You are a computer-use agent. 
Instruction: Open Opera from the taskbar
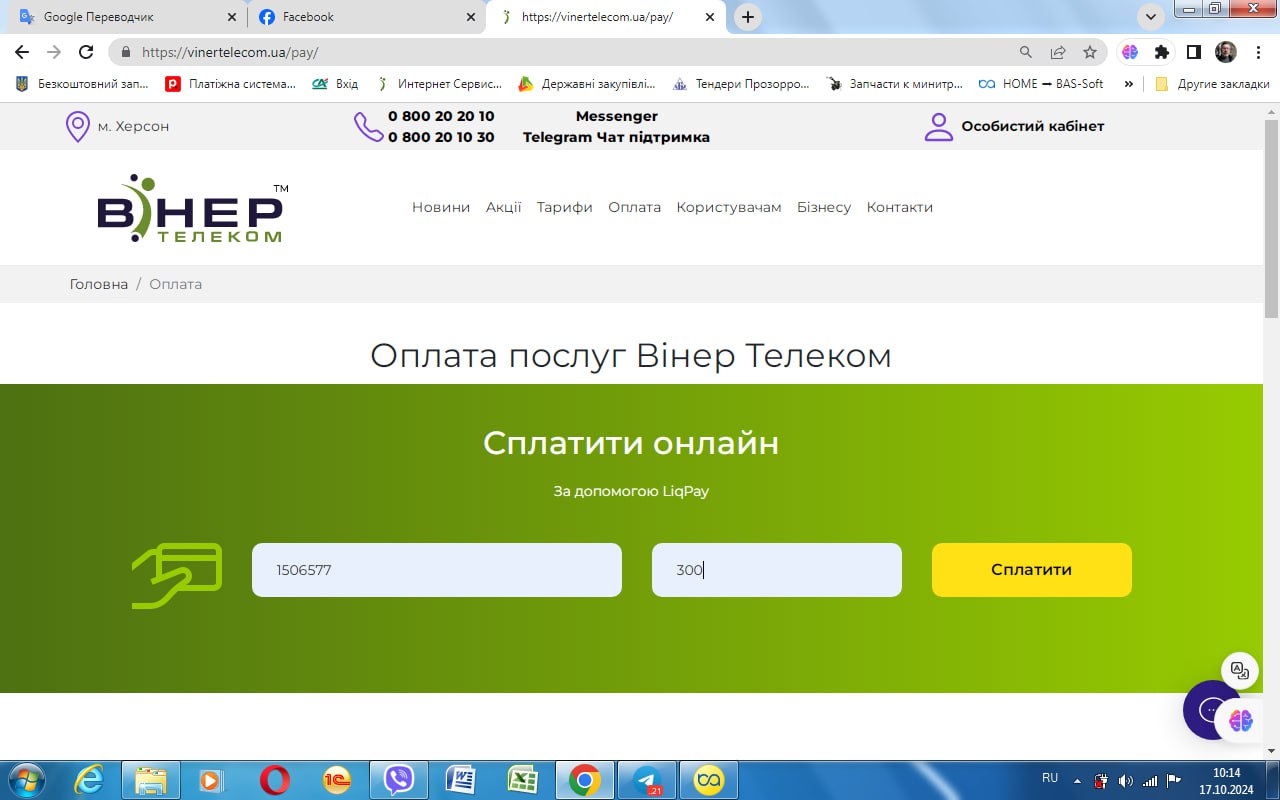tap(275, 780)
